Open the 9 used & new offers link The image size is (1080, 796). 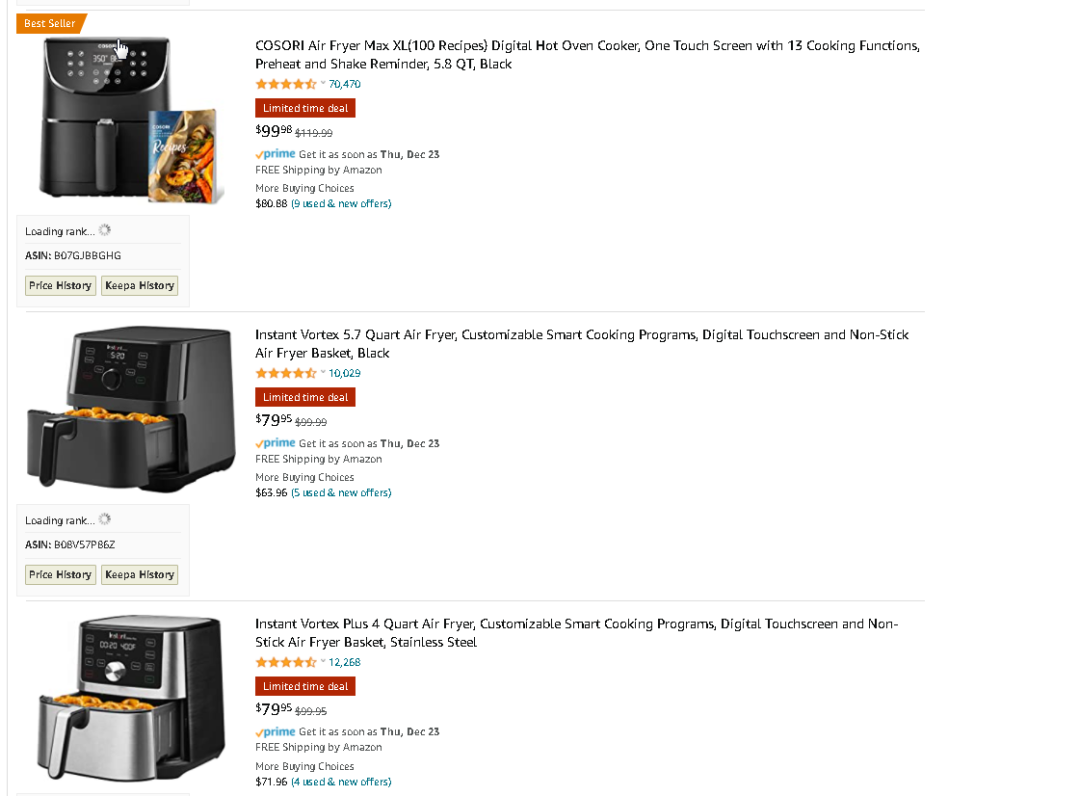pyautogui.click(x=341, y=203)
